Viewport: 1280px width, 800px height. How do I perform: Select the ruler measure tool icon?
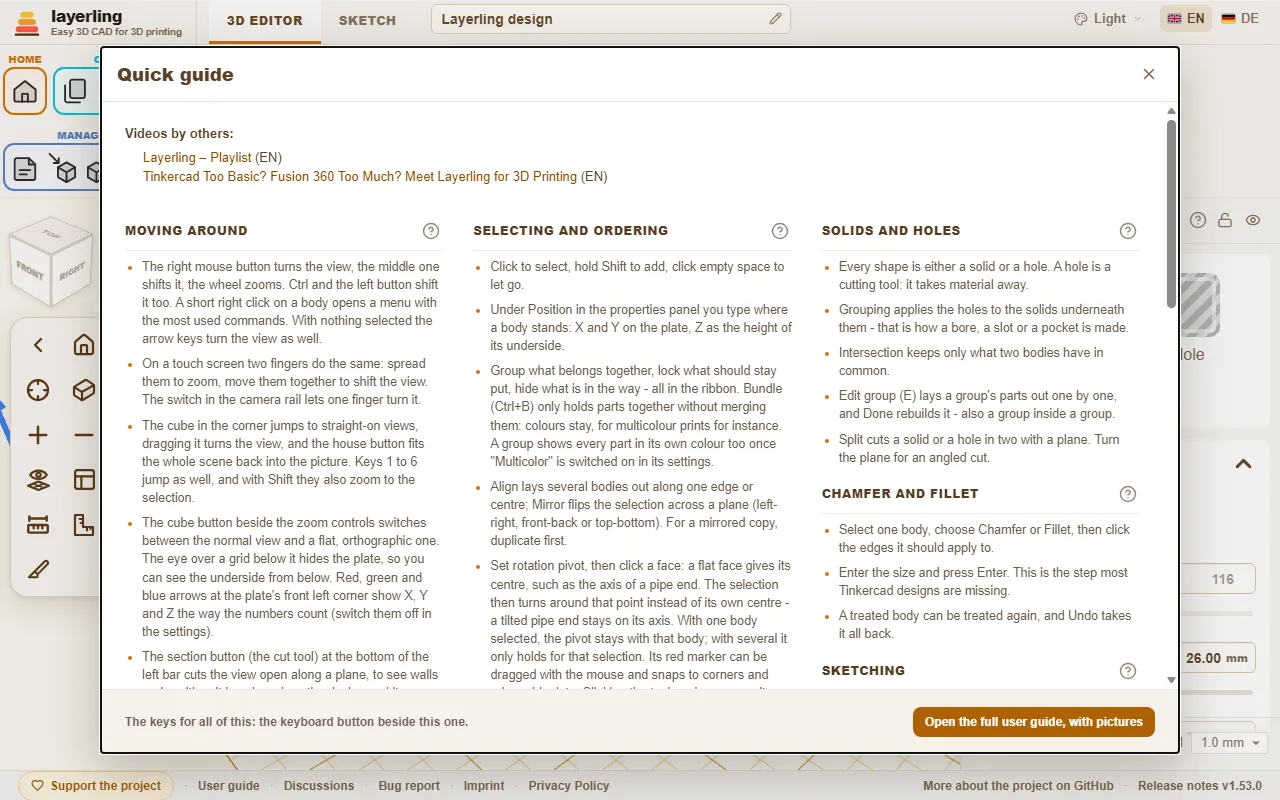(38, 525)
